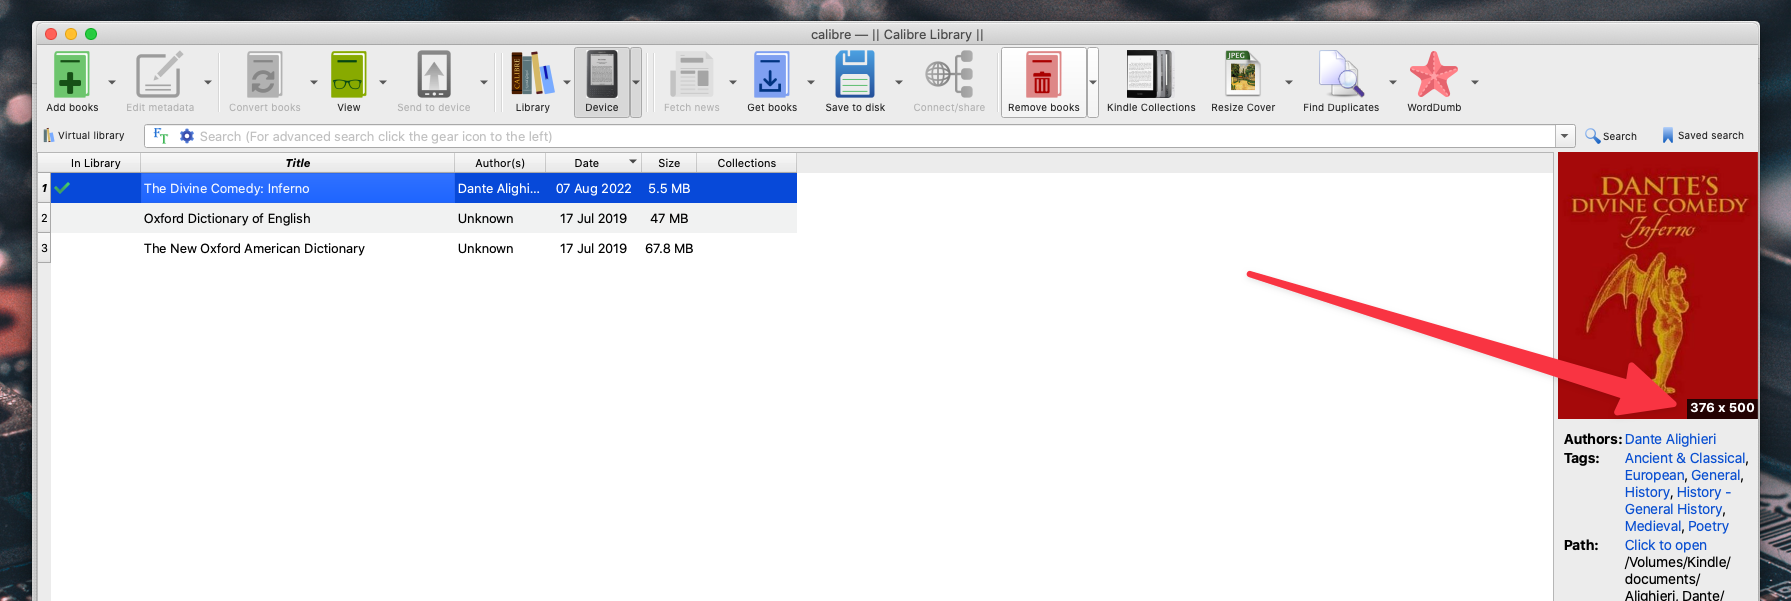The image size is (1791, 601).
Task: Click the Fetch news icon
Action: (x=691, y=75)
